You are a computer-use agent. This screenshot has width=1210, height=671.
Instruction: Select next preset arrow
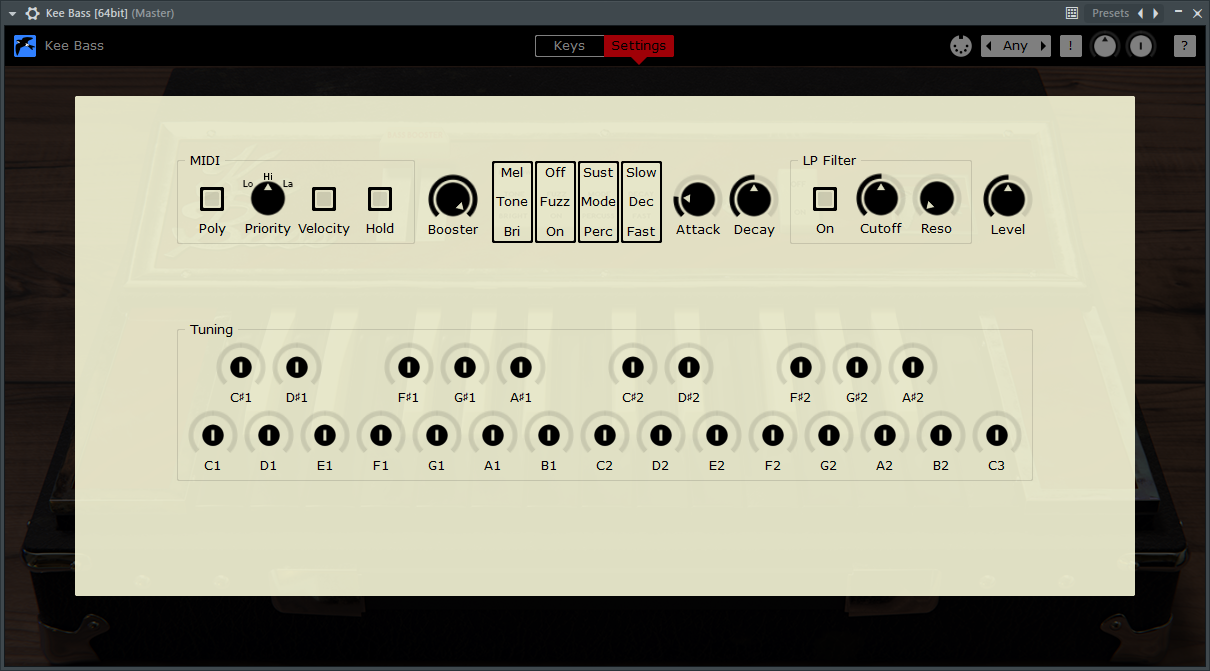pyautogui.click(x=1156, y=13)
